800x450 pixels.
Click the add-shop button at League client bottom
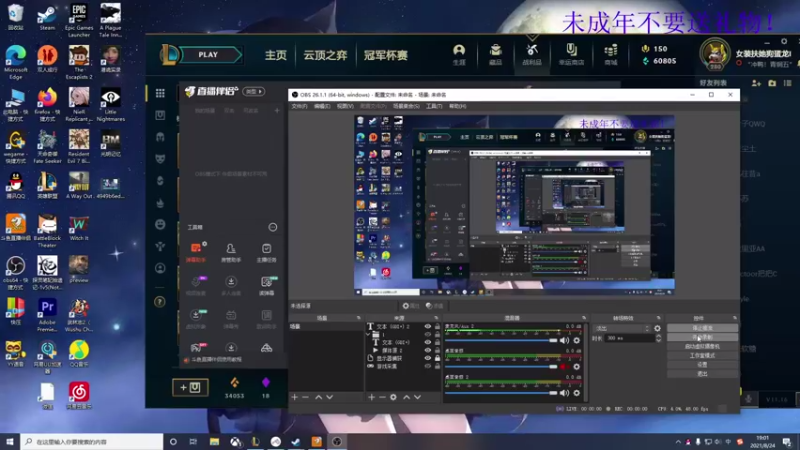tap(190, 387)
